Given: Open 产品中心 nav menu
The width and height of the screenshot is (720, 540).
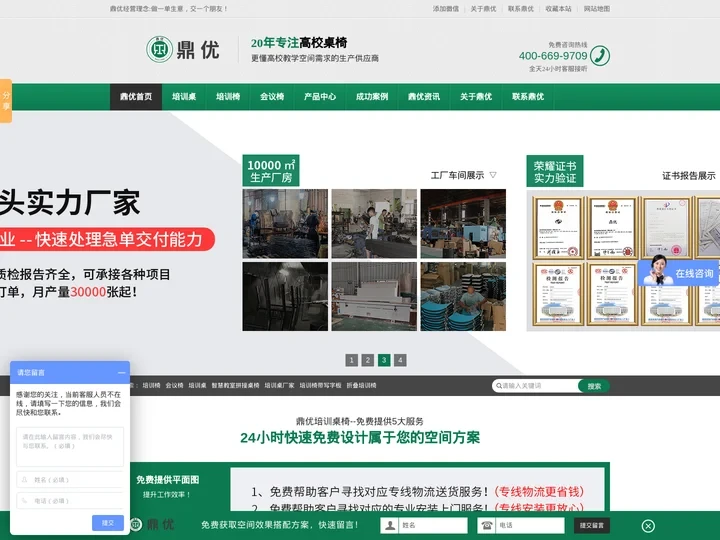Looking at the screenshot, I should pos(320,96).
